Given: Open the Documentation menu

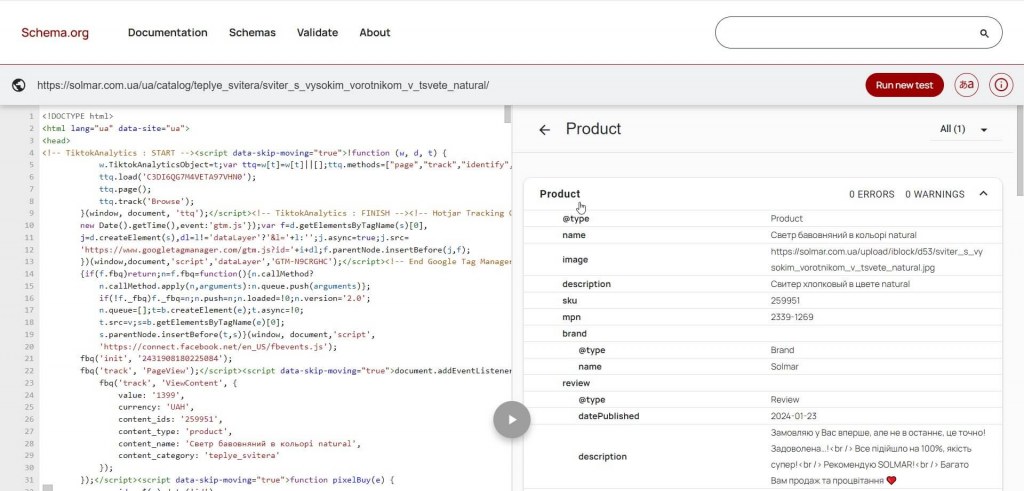Looking at the screenshot, I should tap(168, 33).
